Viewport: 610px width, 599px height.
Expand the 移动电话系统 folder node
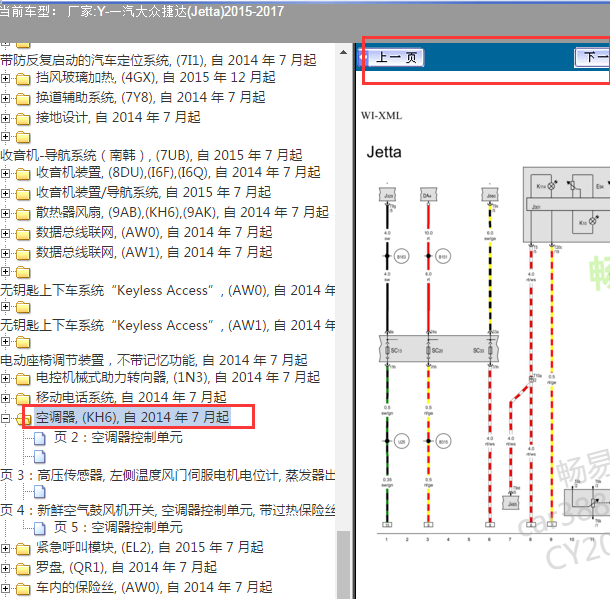[5, 398]
